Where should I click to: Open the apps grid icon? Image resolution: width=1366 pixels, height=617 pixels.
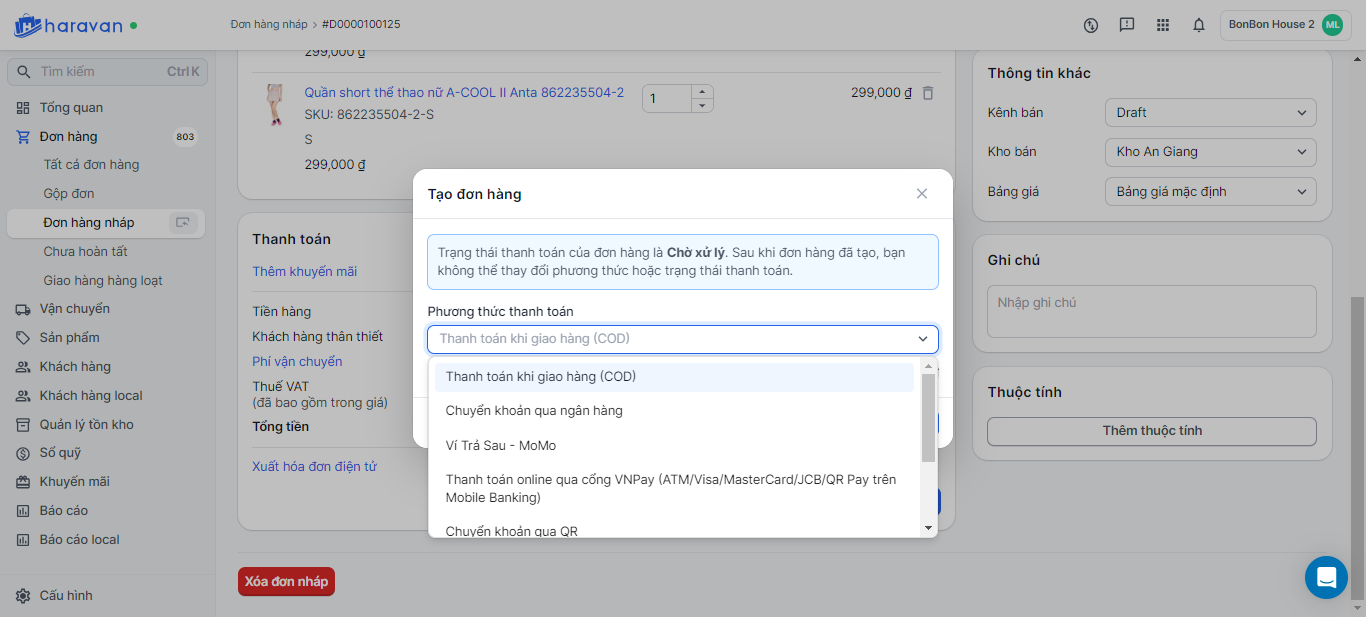coord(1162,25)
